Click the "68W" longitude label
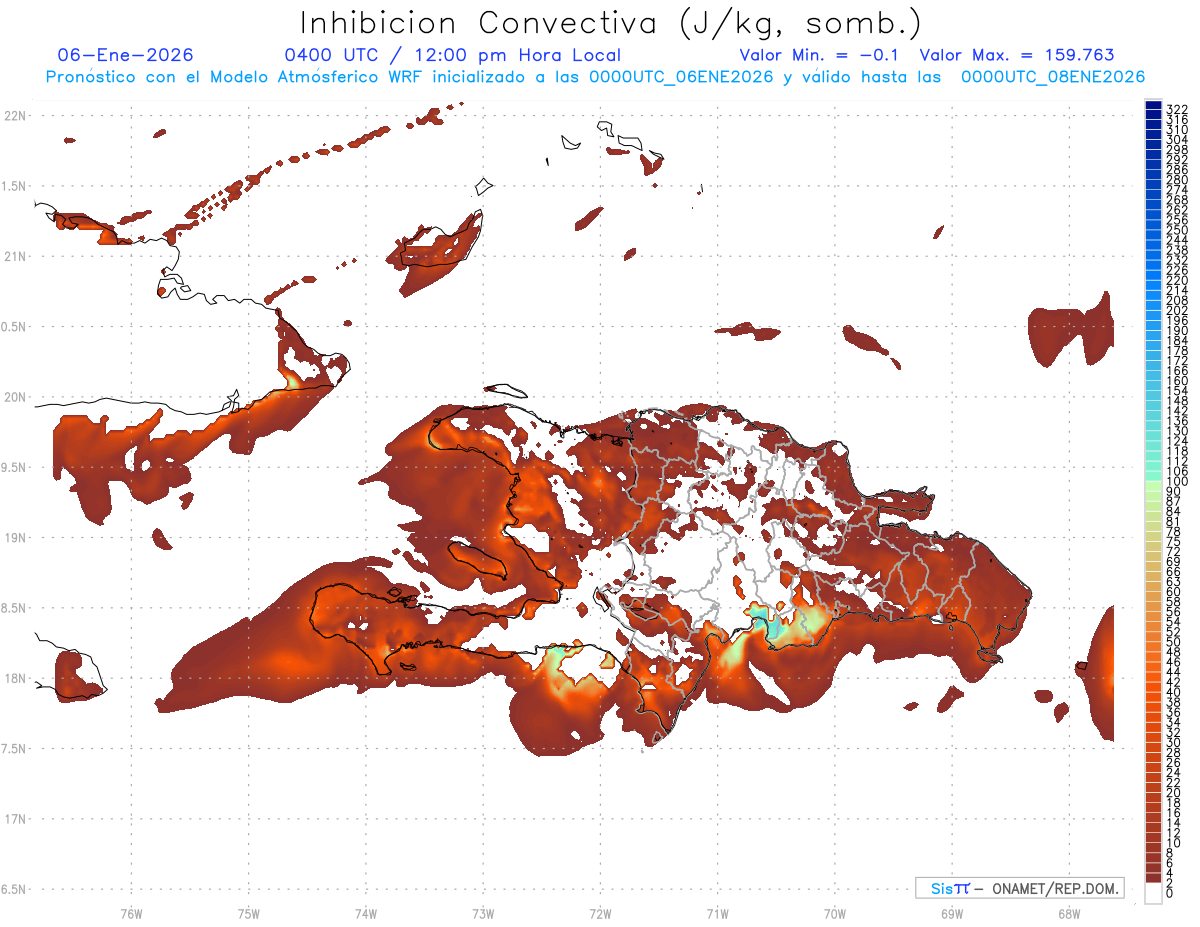Viewport: 1200px width, 927px height. tap(1068, 913)
